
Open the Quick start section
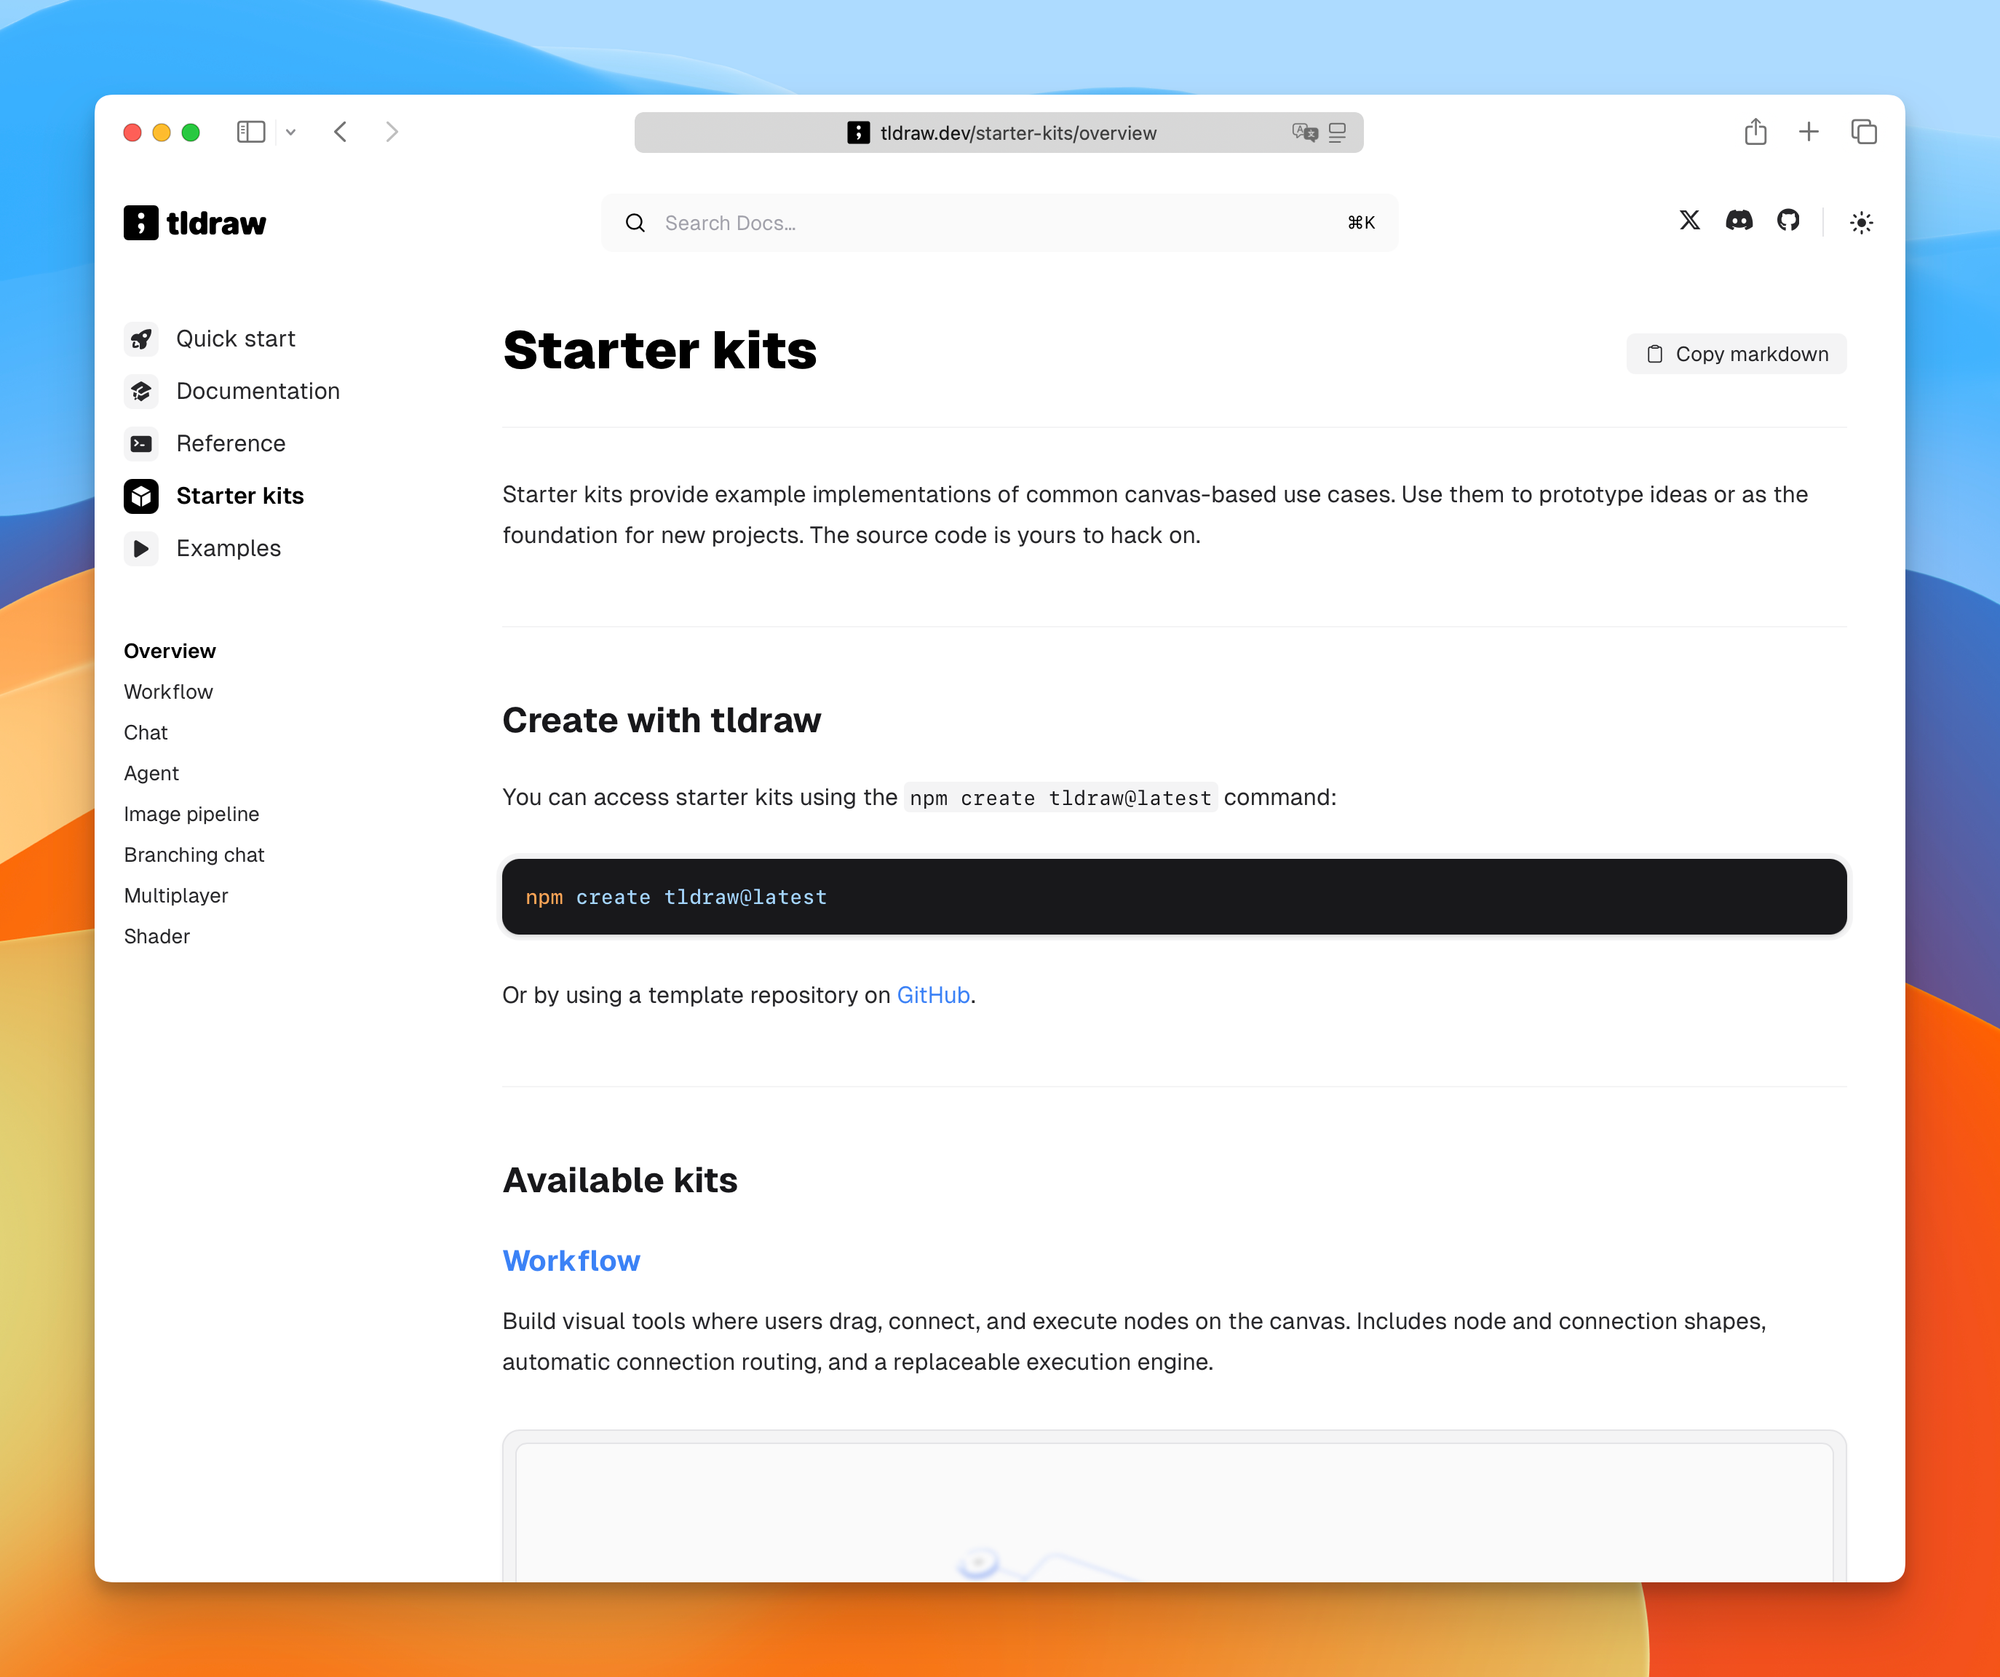[x=235, y=339]
